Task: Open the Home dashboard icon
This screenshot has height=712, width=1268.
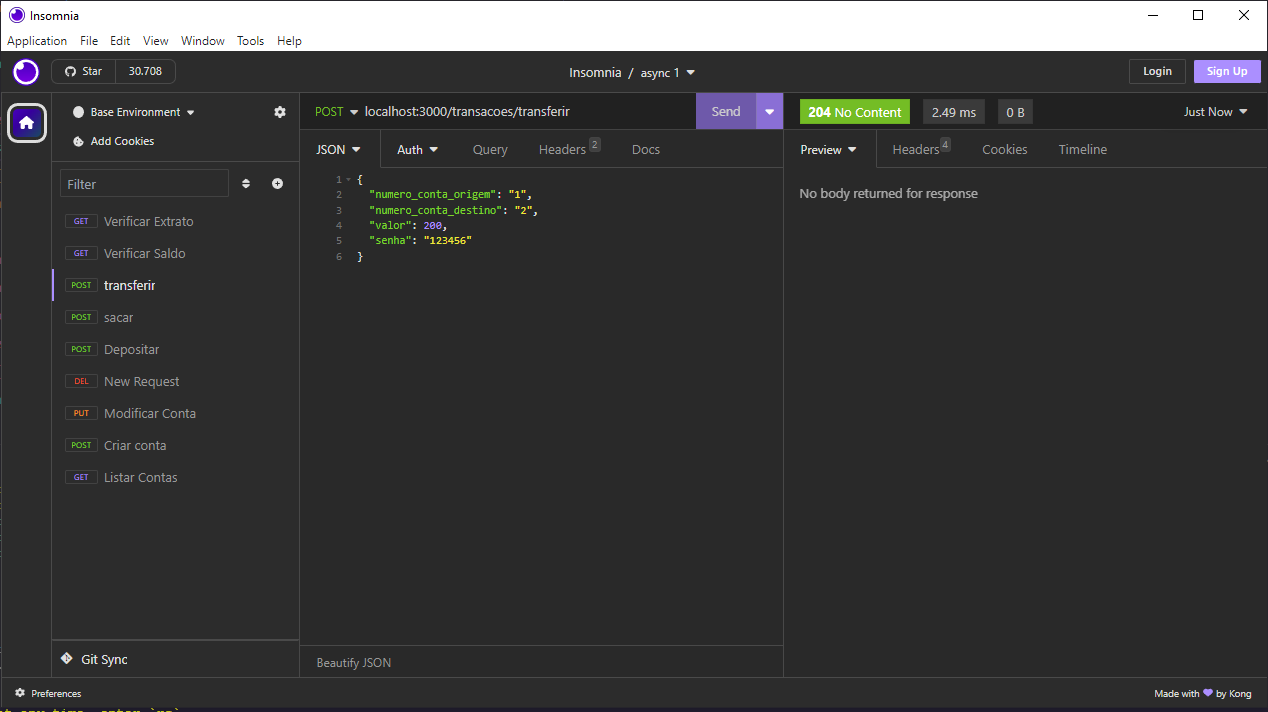Action: [x=26, y=122]
